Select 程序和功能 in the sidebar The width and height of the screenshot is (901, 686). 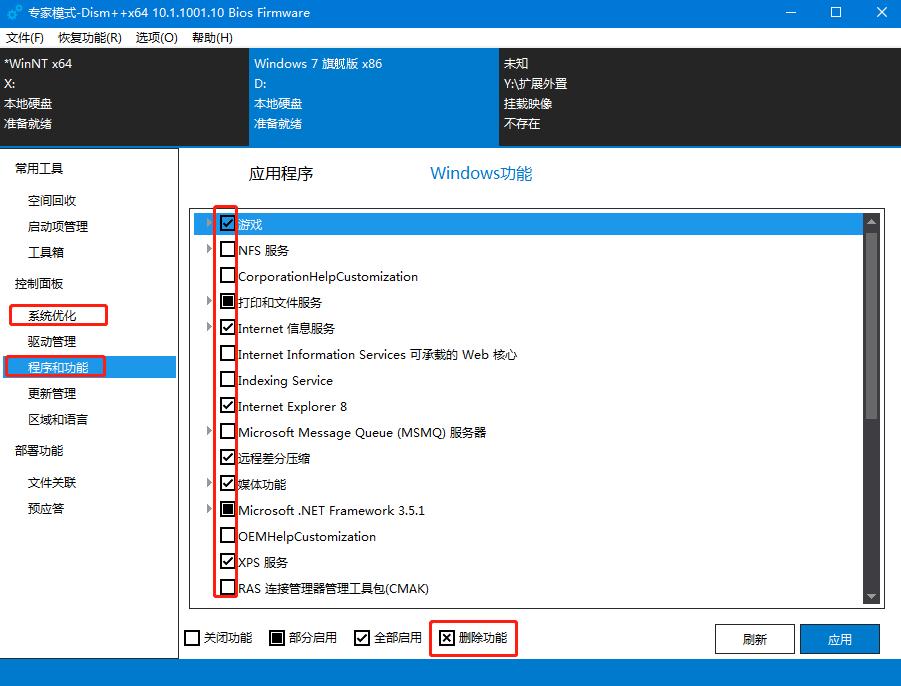click(x=59, y=366)
